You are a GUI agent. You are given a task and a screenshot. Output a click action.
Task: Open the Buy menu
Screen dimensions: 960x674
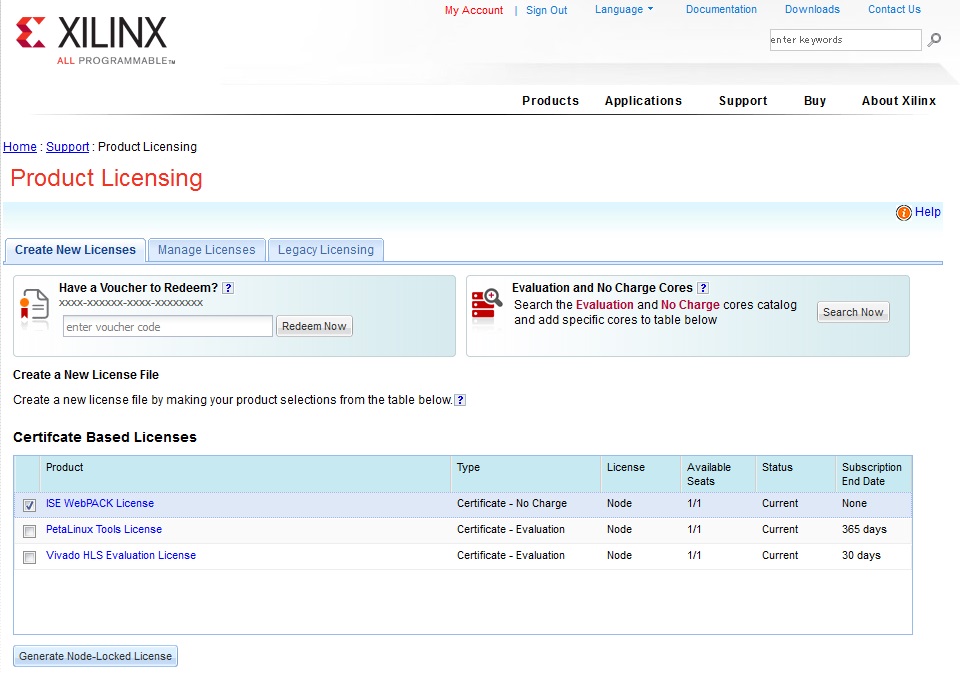[815, 100]
